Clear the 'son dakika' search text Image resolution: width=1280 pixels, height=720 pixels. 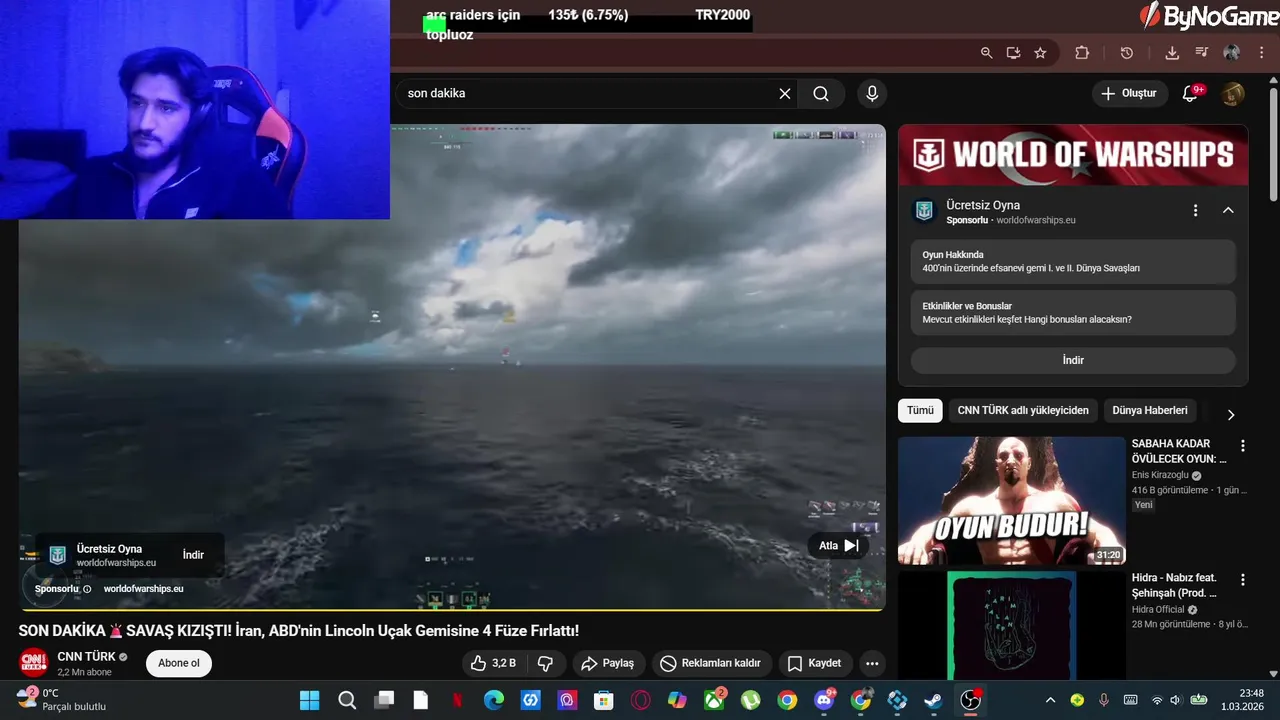(x=785, y=94)
